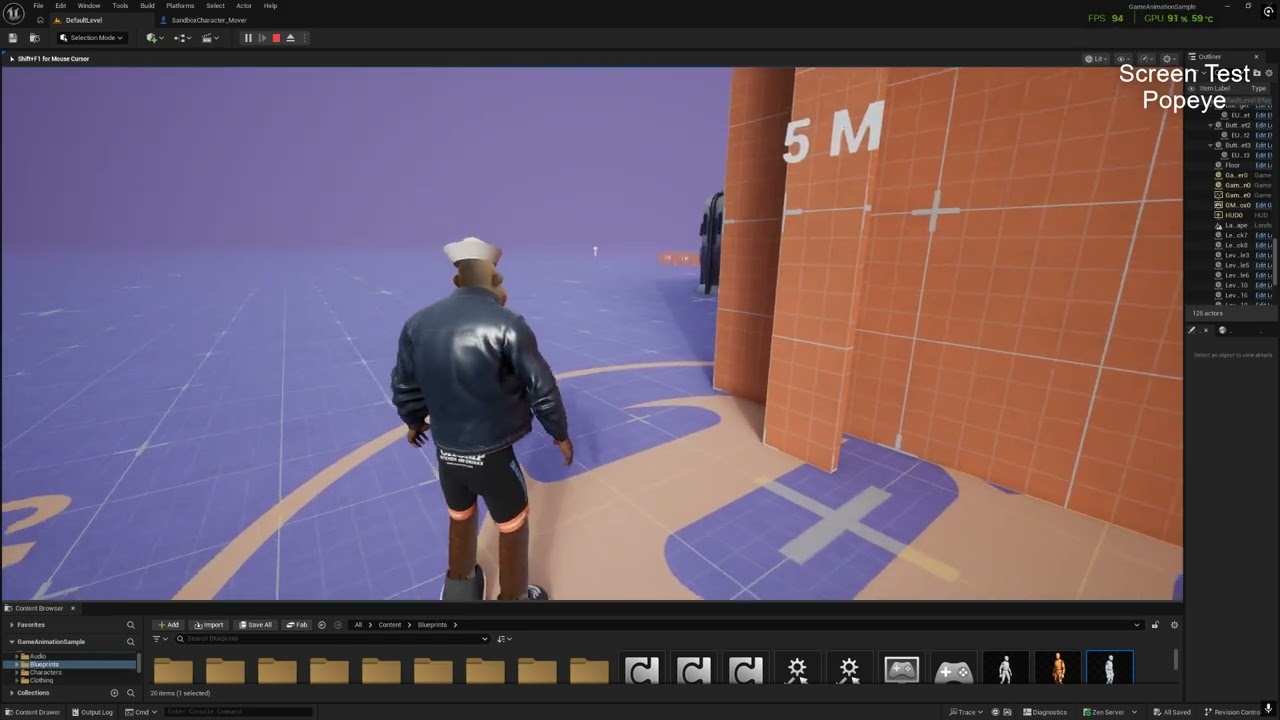Click the eject from player icon
This screenshot has width=1280, height=720.
click(290, 38)
